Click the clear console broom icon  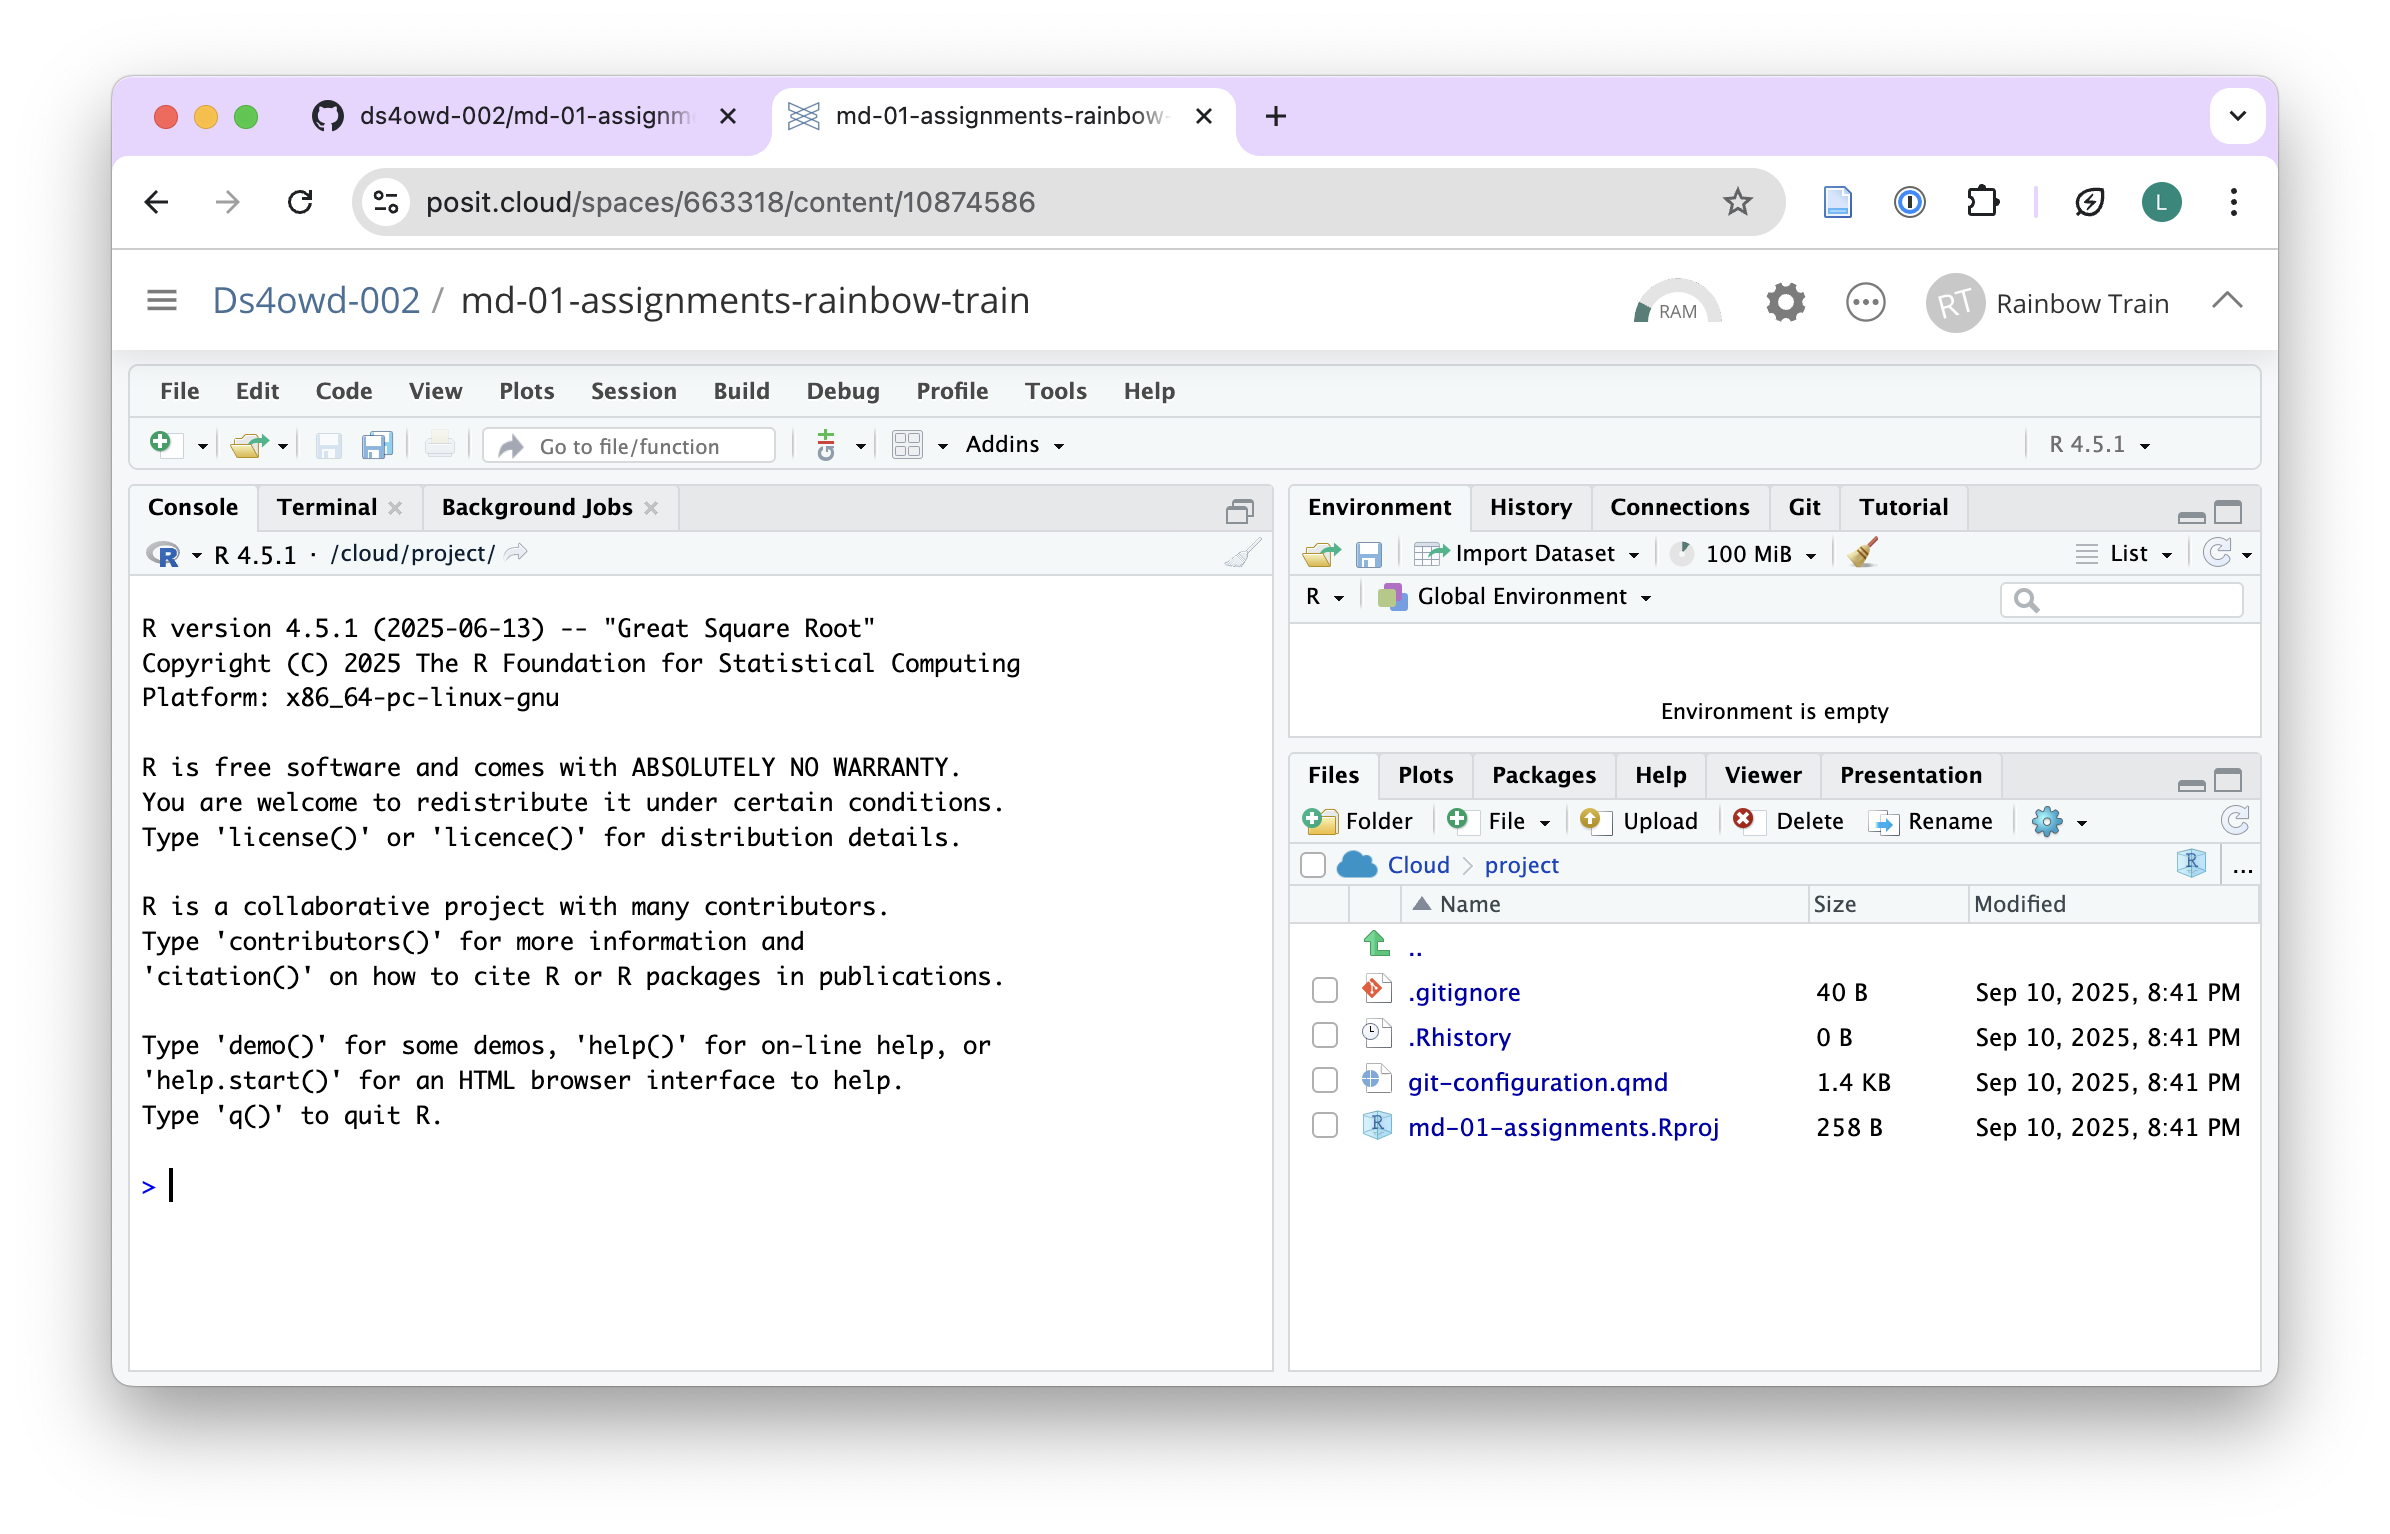(1242, 553)
